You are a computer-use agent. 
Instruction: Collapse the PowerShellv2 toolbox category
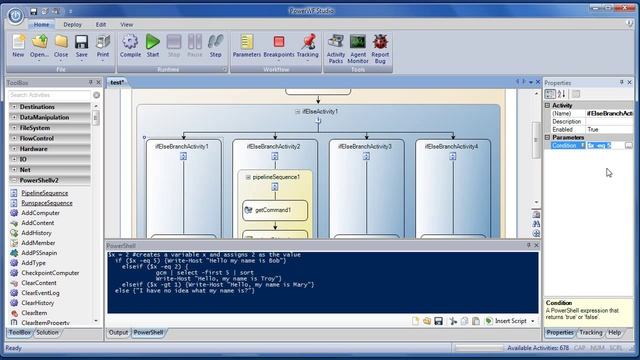point(14,180)
